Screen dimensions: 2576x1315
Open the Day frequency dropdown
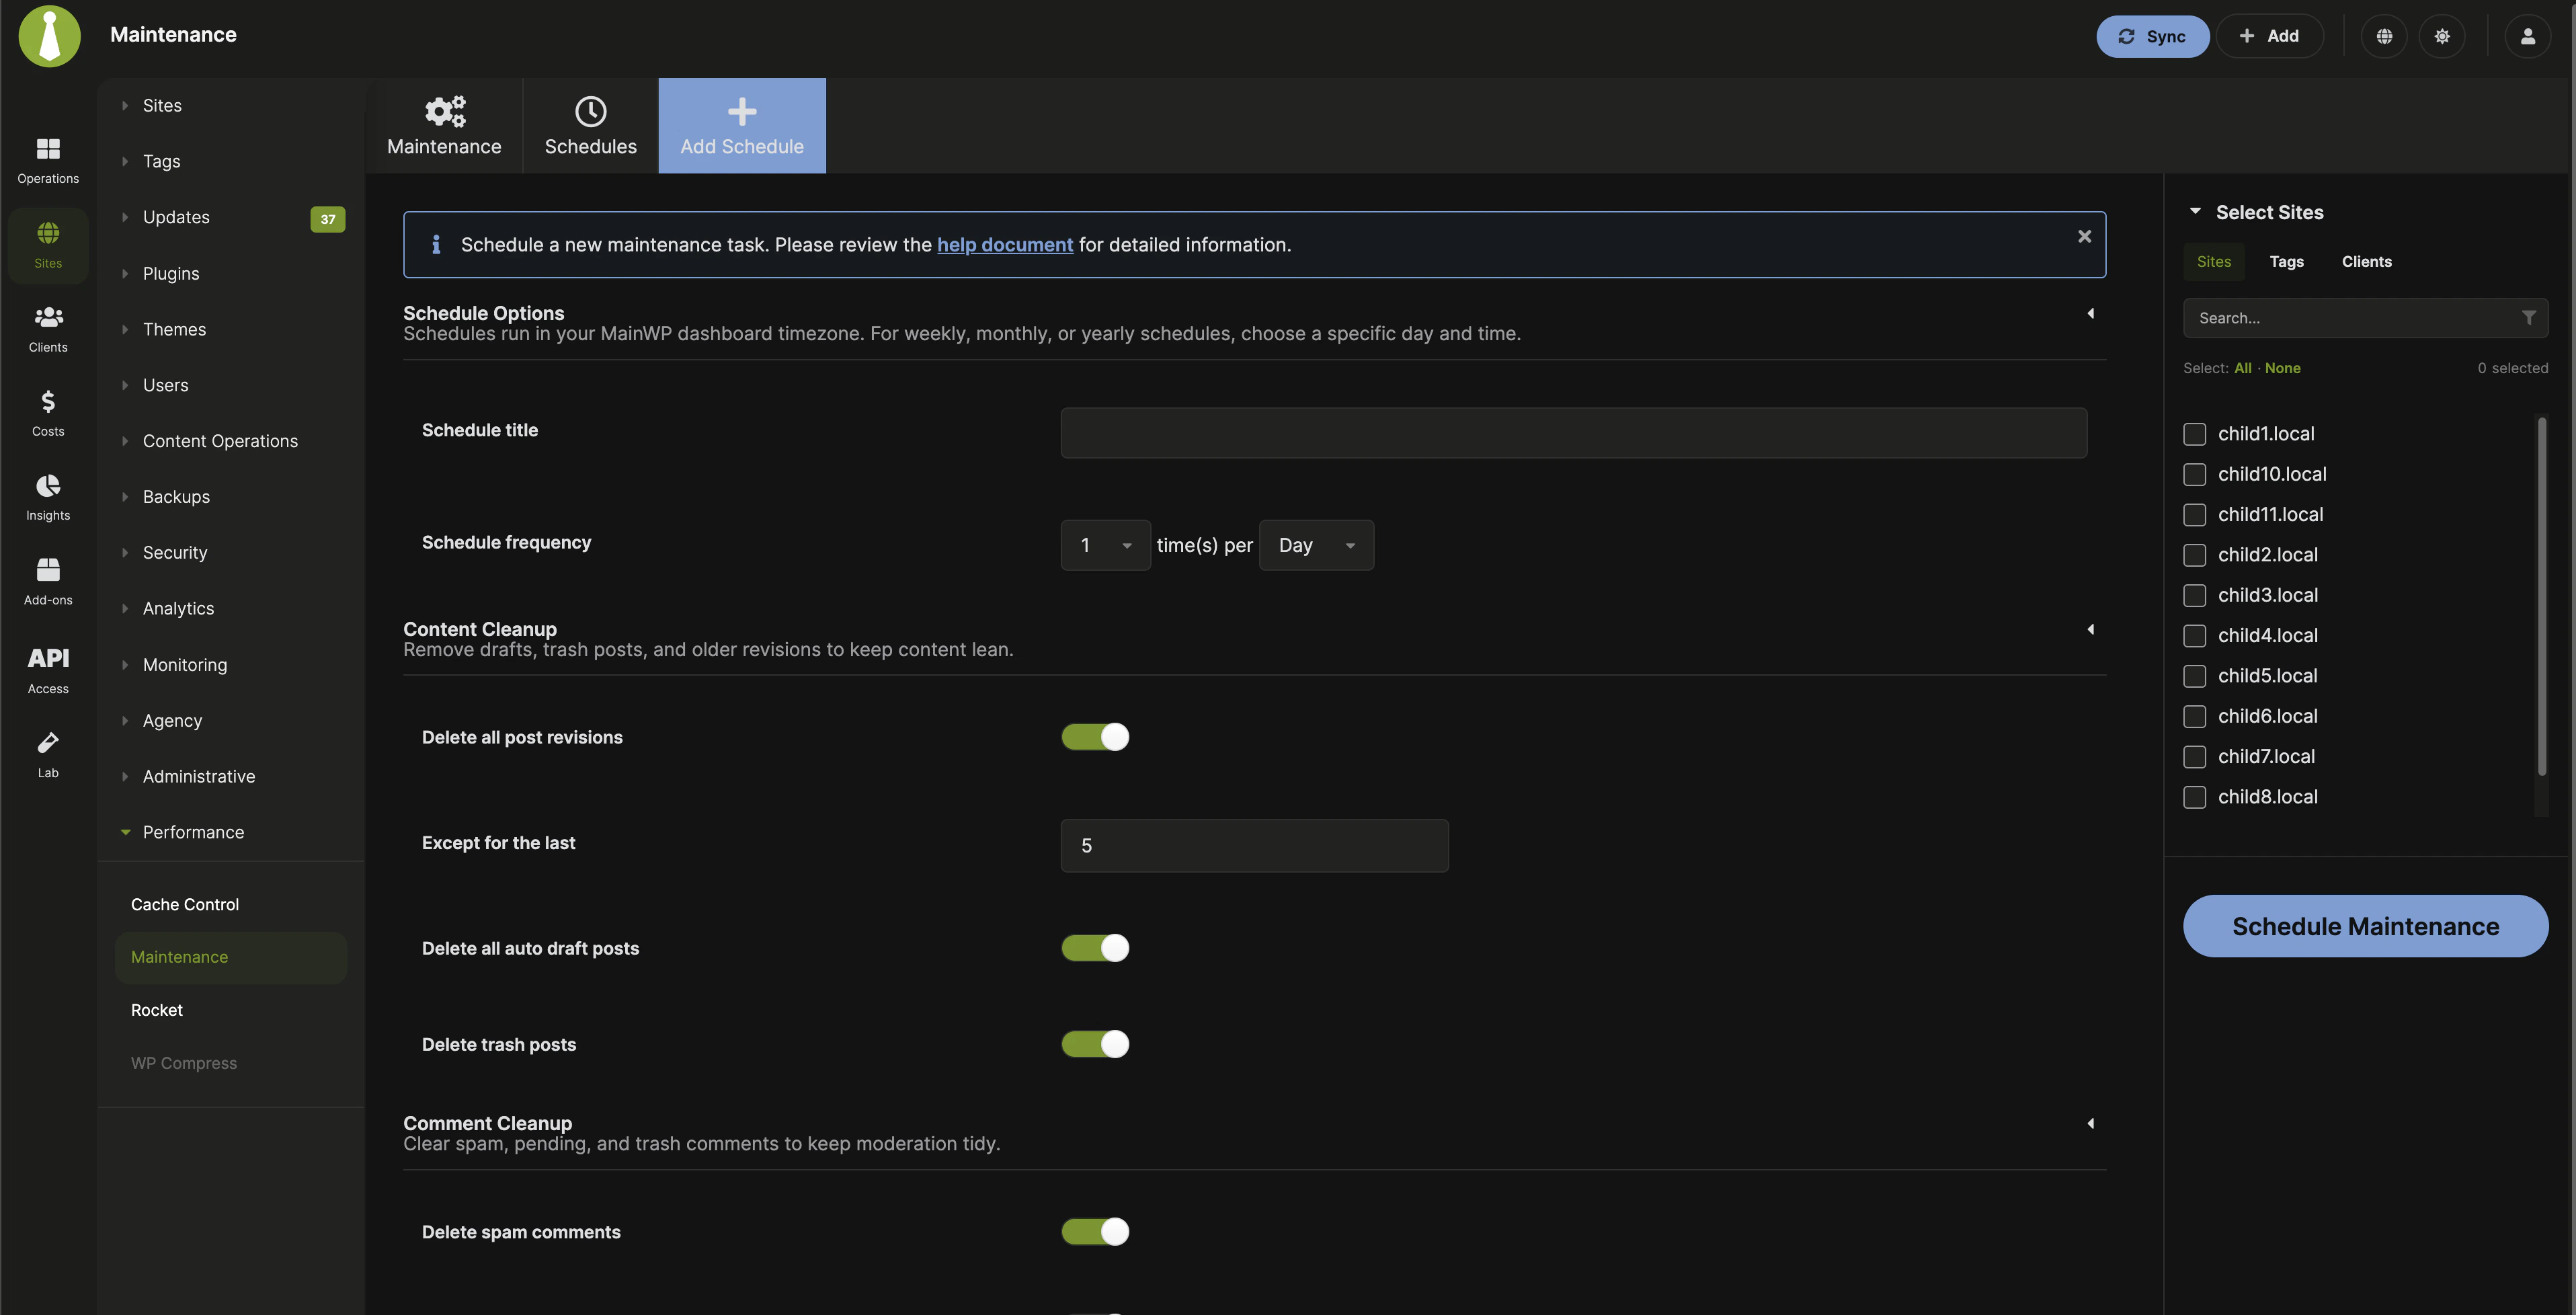tap(1316, 545)
